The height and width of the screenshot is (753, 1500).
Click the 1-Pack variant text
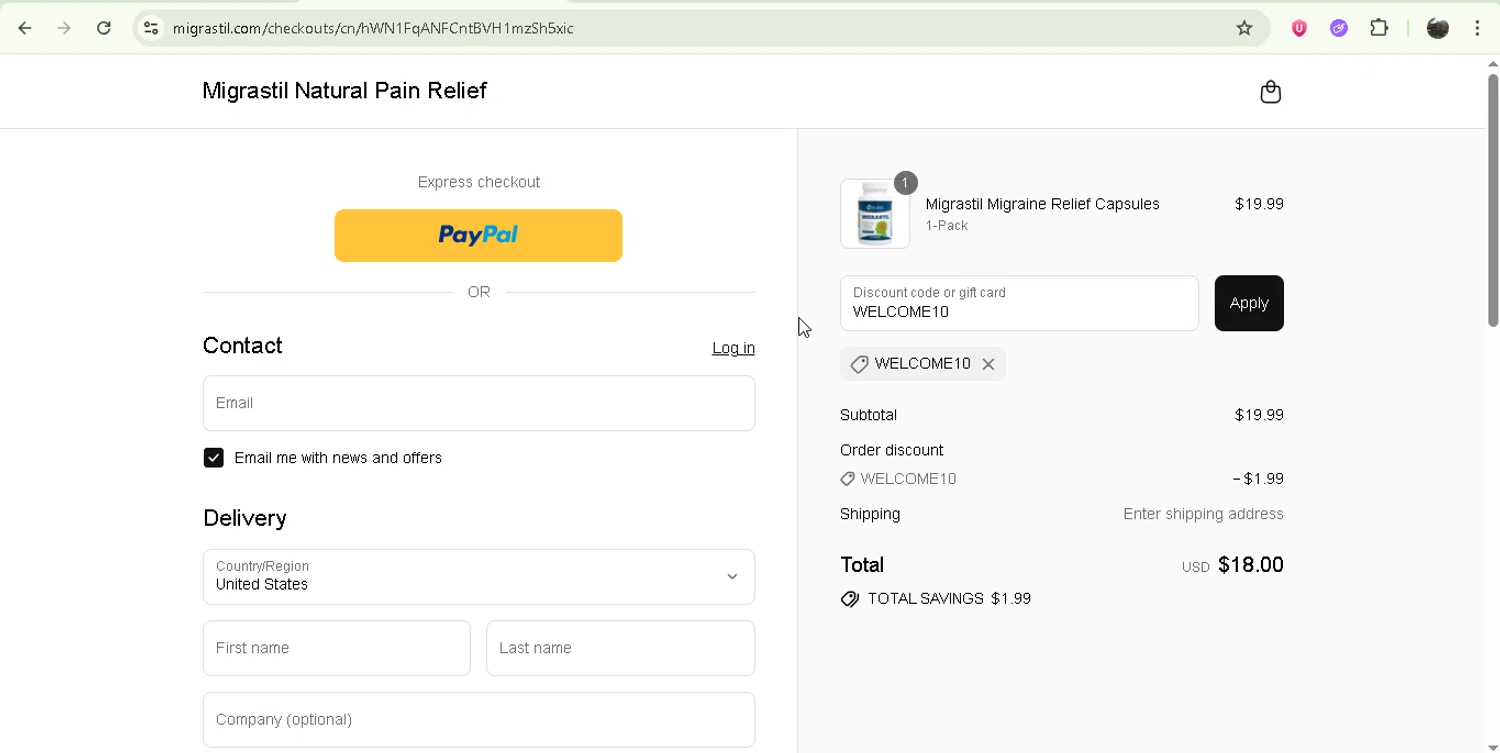click(x=946, y=226)
